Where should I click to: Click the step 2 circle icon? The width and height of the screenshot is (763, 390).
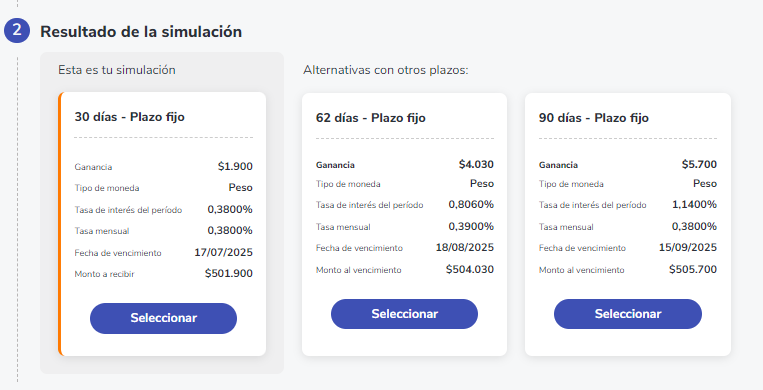pyautogui.click(x=17, y=30)
